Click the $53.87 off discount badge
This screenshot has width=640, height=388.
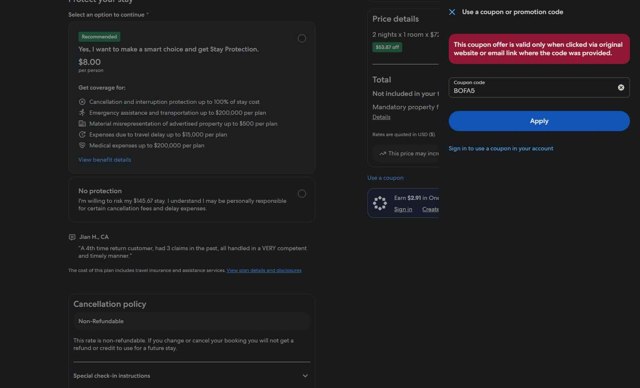[x=387, y=47]
